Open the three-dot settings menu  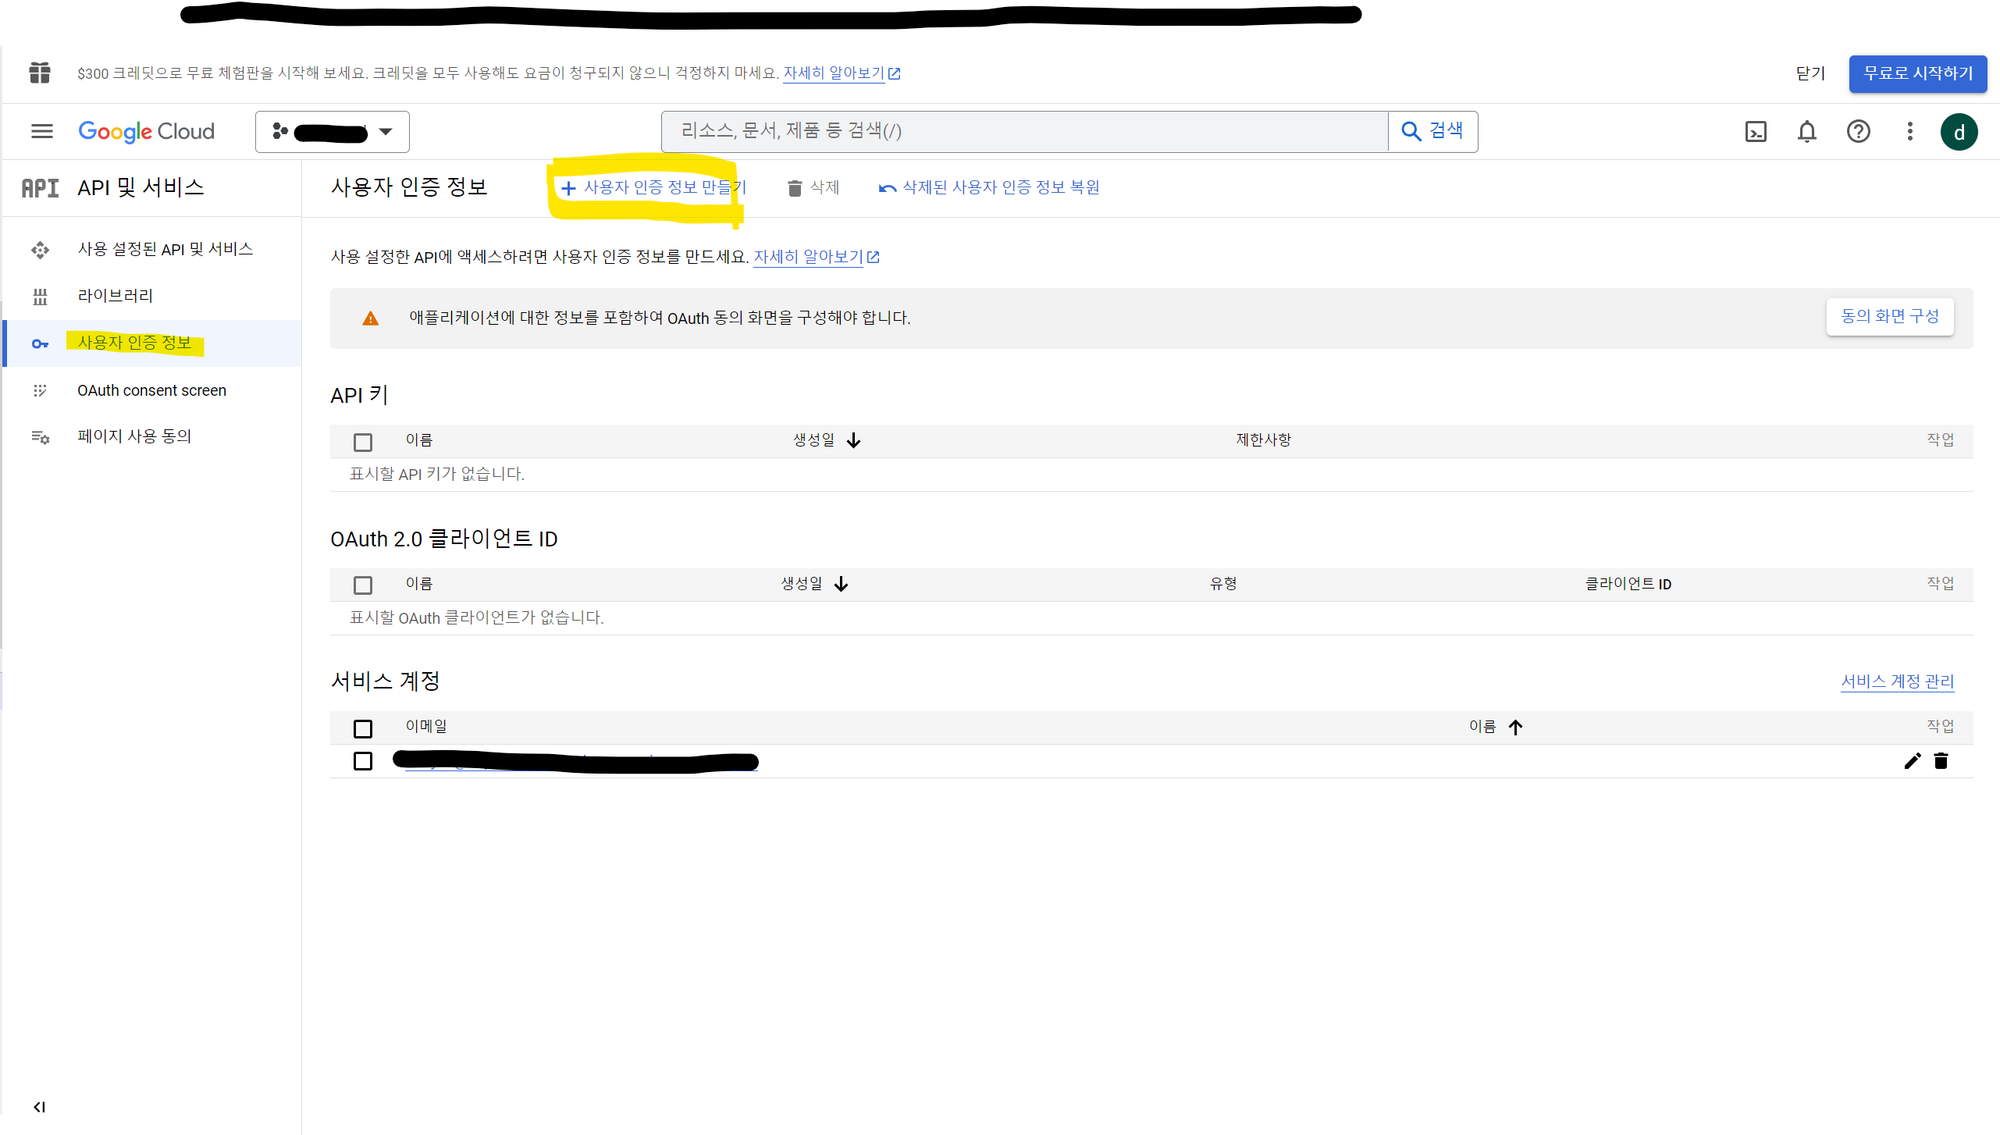(x=1910, y=131)
